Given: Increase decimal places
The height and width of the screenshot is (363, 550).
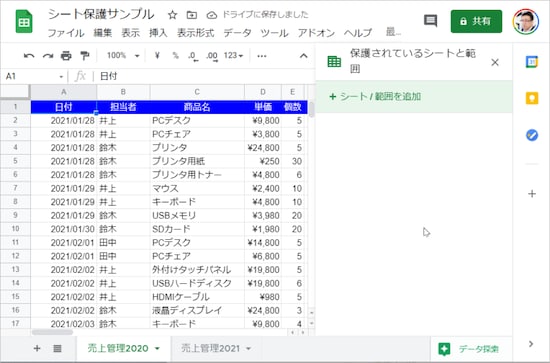Looking at the screenshot, I should click(x=212, y=56).
